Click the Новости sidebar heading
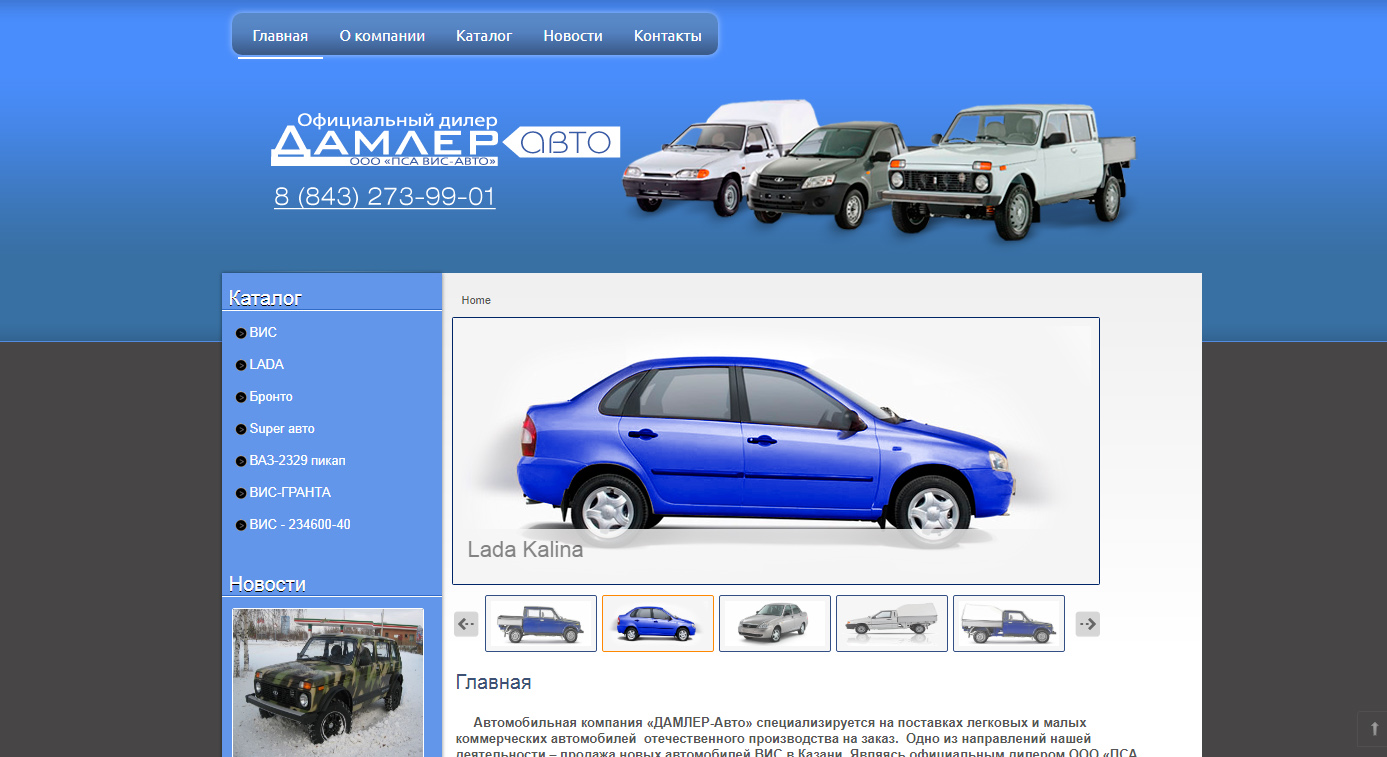Screen dimensions: 1387x757 (267, 584)
